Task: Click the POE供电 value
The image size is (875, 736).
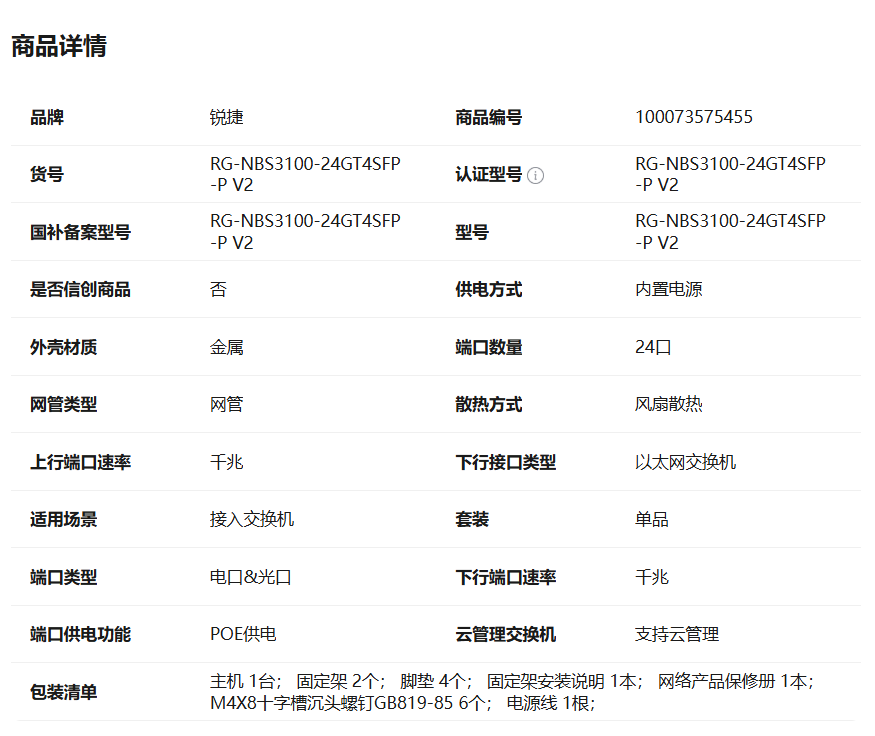Action: click(243, 635)
